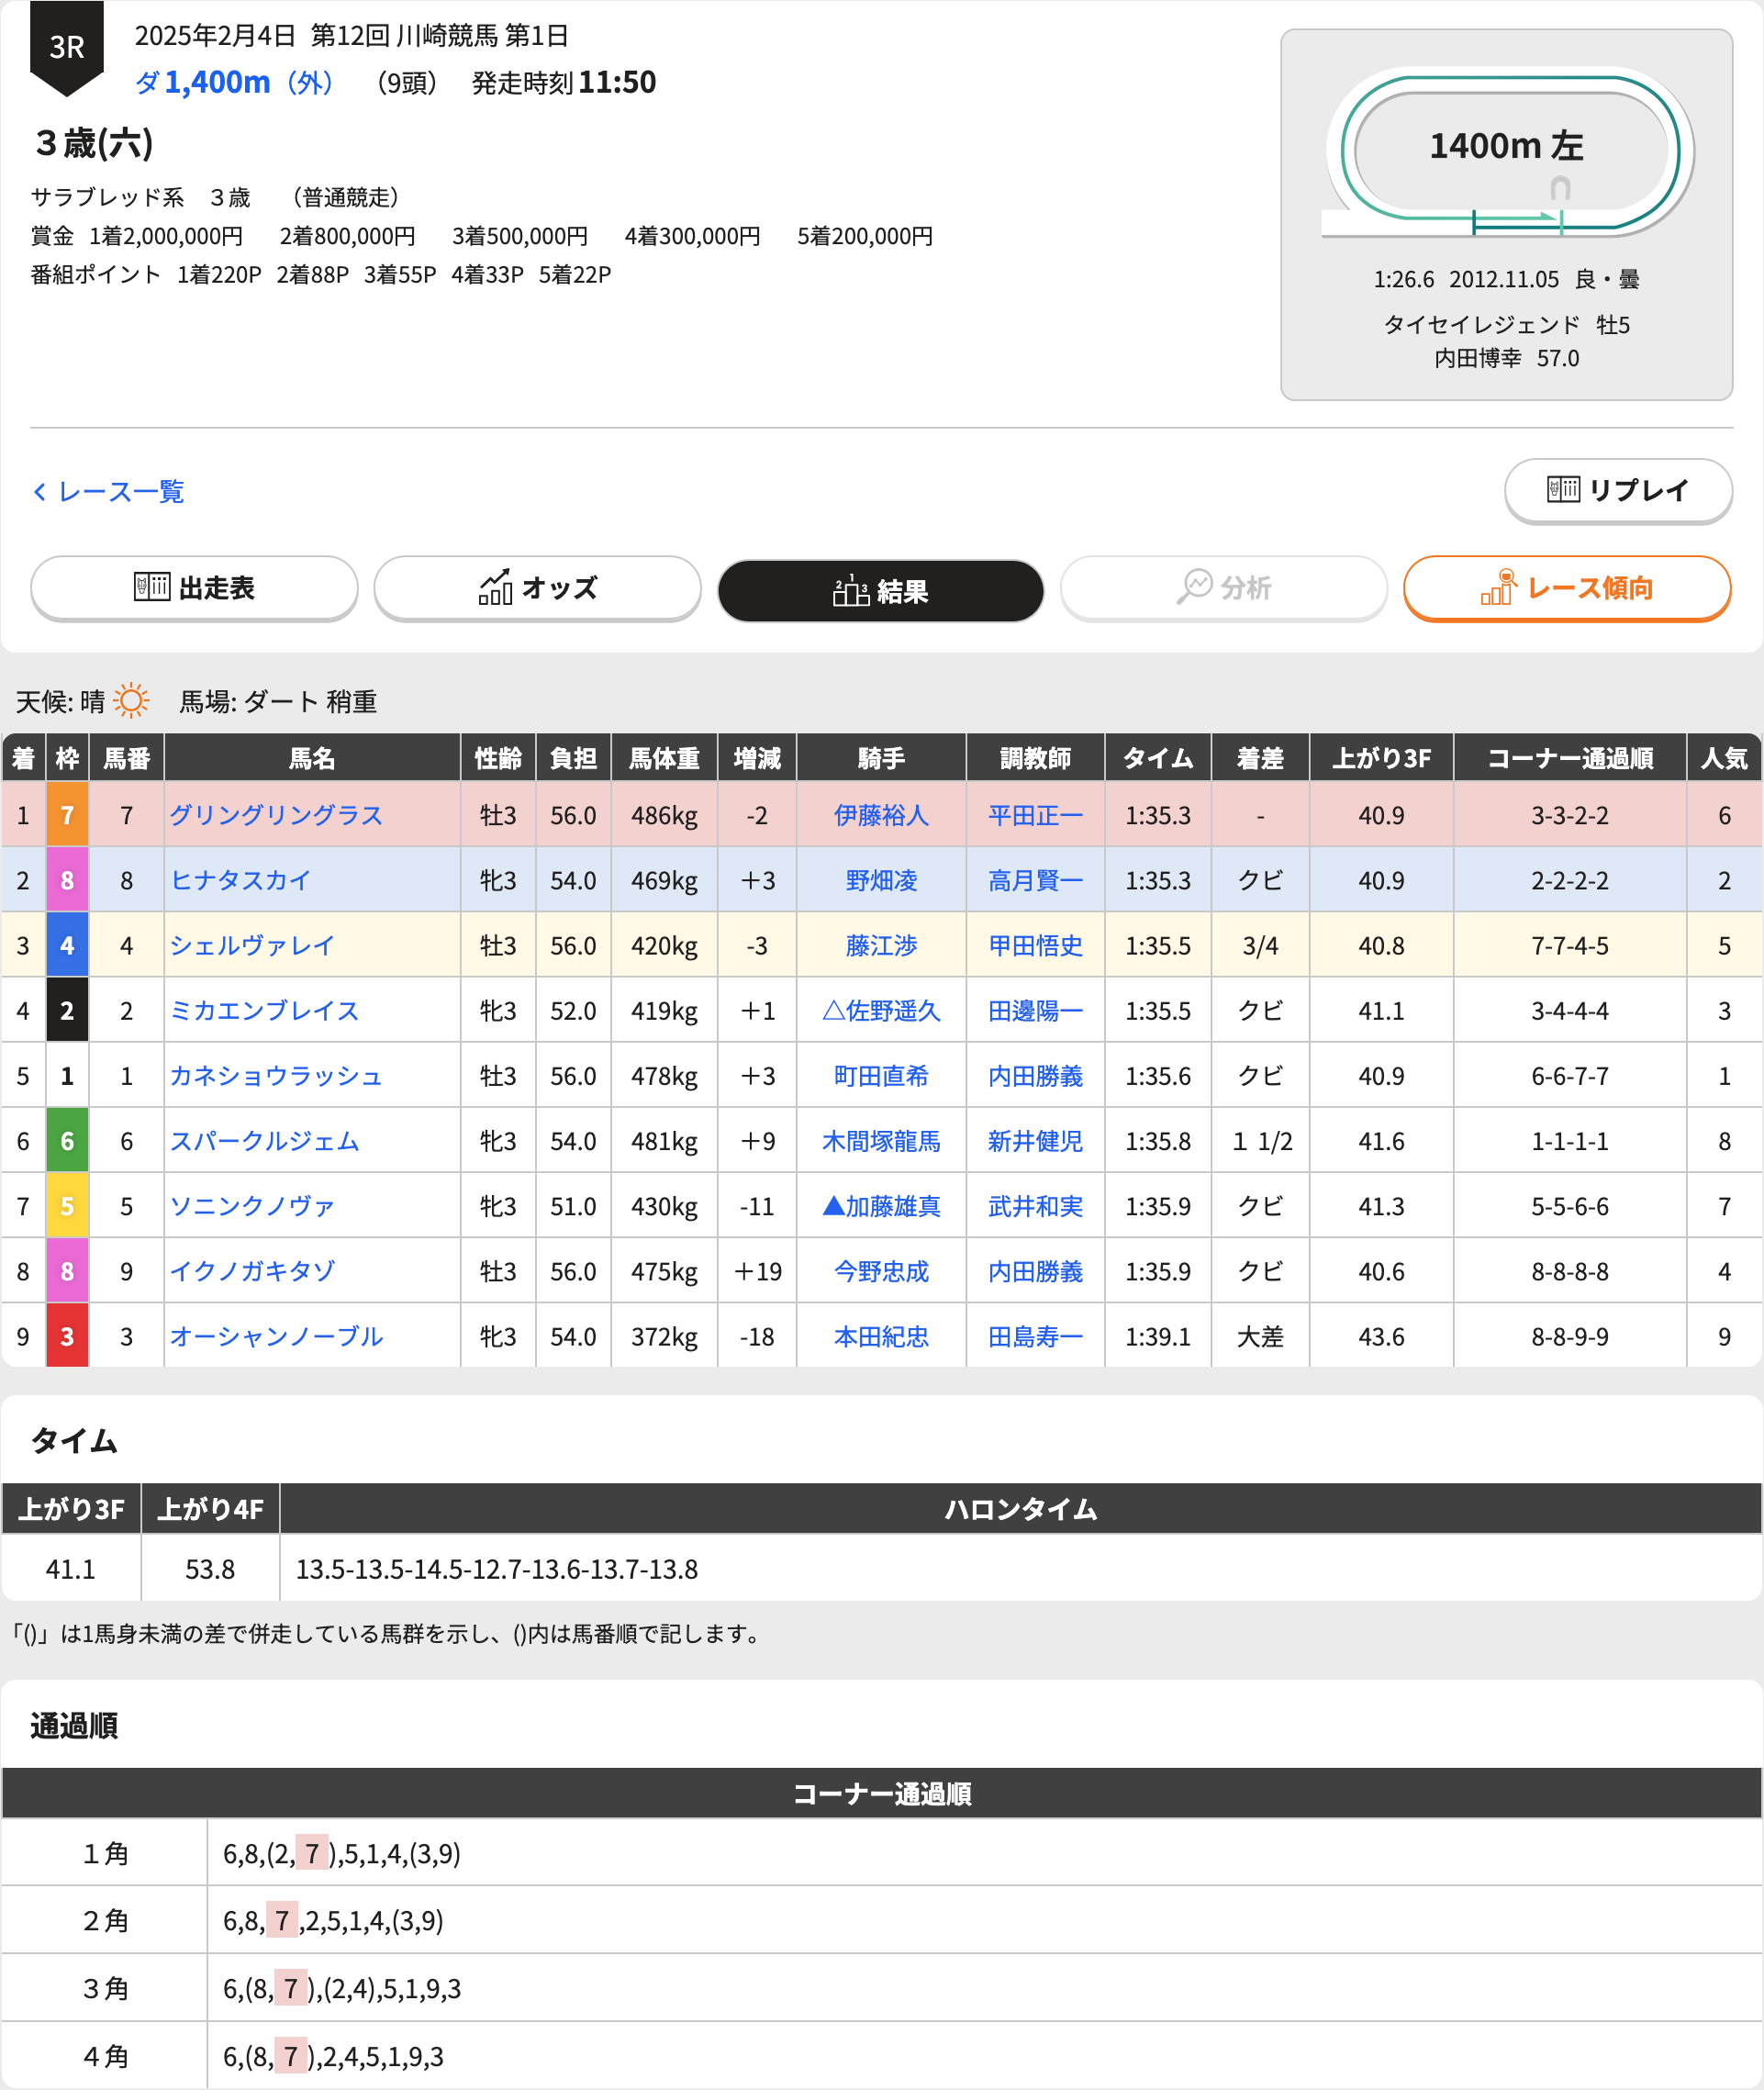Viewport: 1764px width, 2090px height.
Task: Open horse ミカエンブレイス
Action: [x=264, y=1010]
